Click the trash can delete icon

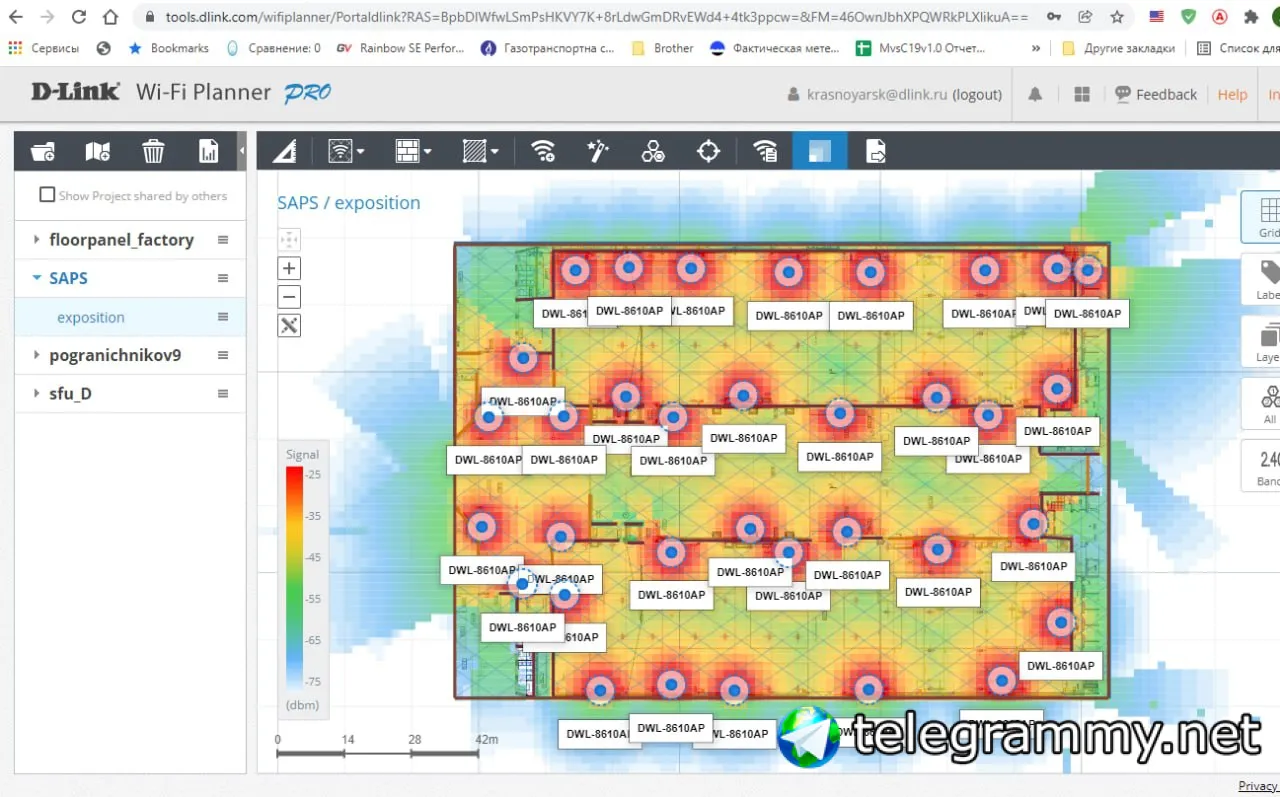[x=153, y=152]
